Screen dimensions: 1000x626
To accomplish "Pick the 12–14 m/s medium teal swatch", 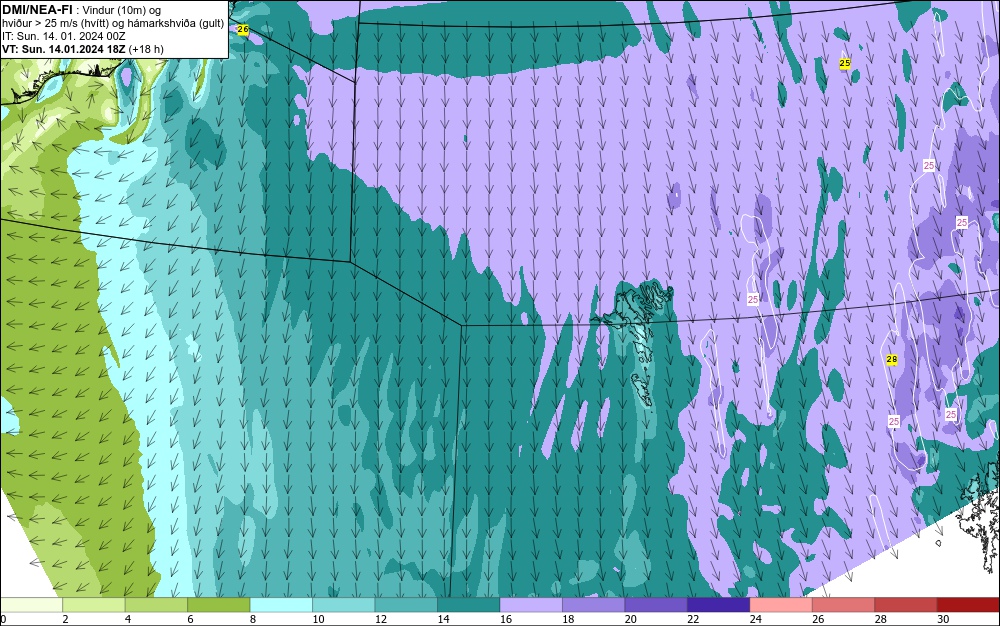I will 406,605.
